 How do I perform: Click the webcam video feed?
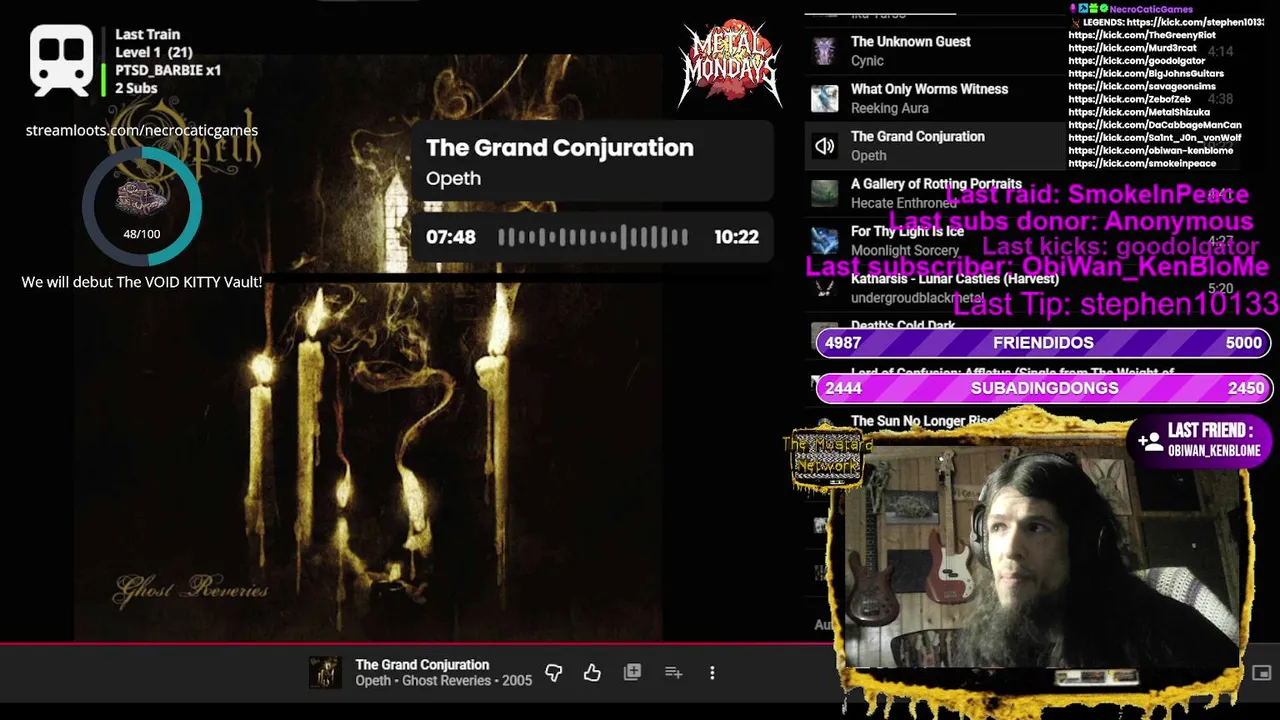click(1042, 557)
